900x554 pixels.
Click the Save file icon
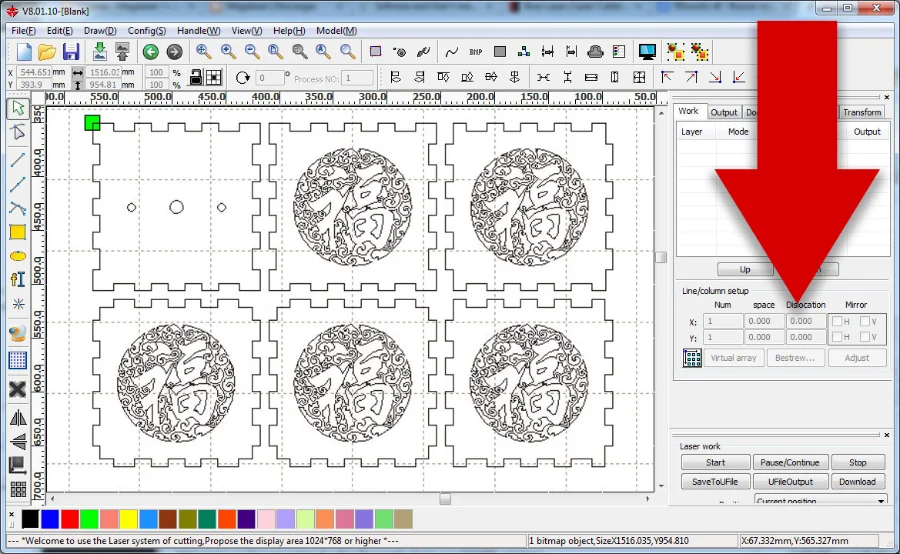(x=71, y=52)
